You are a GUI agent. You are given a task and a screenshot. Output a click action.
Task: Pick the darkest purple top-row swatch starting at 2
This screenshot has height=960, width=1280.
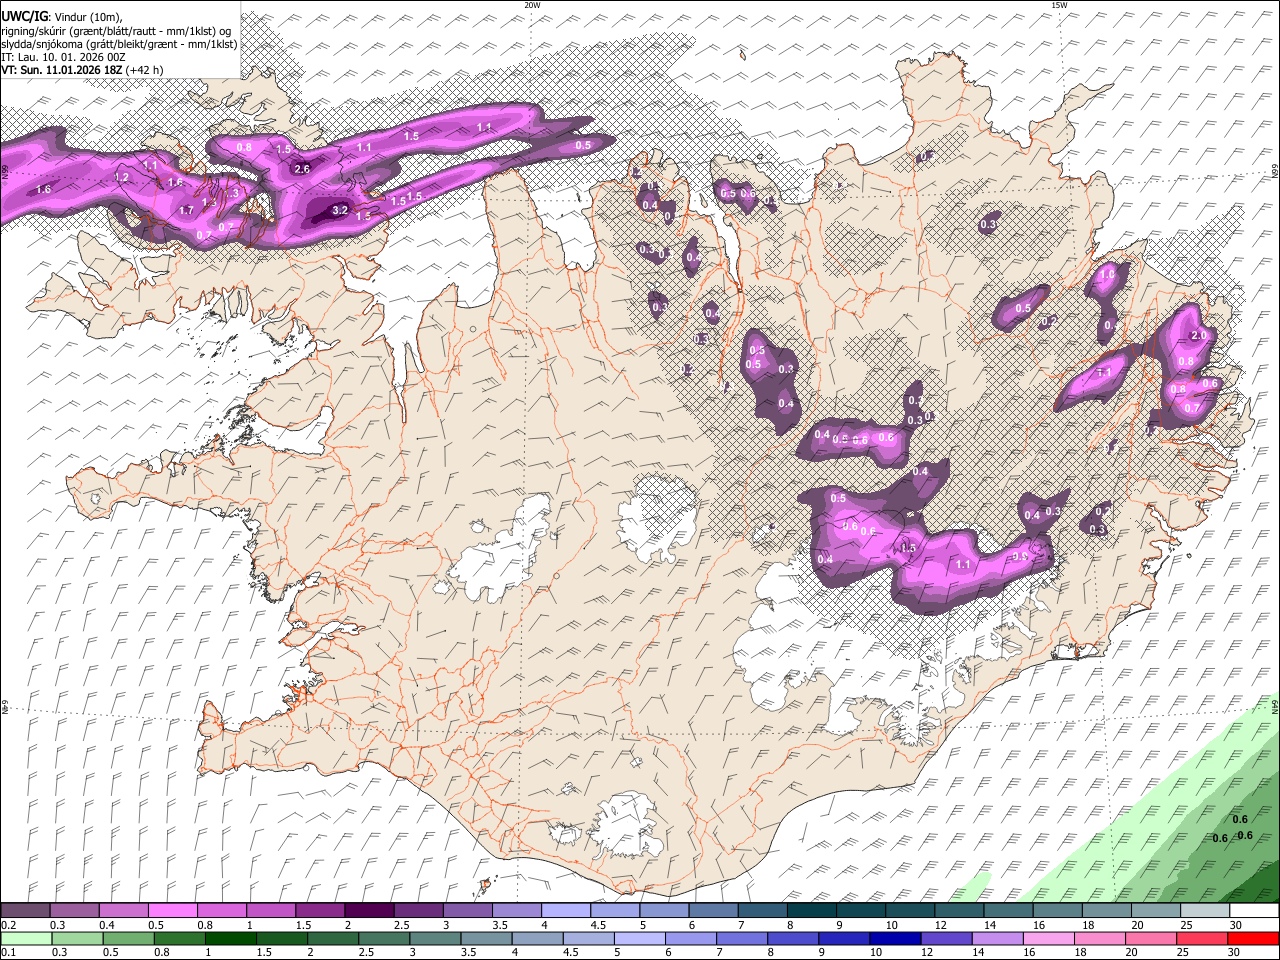[x=369, y=911]
